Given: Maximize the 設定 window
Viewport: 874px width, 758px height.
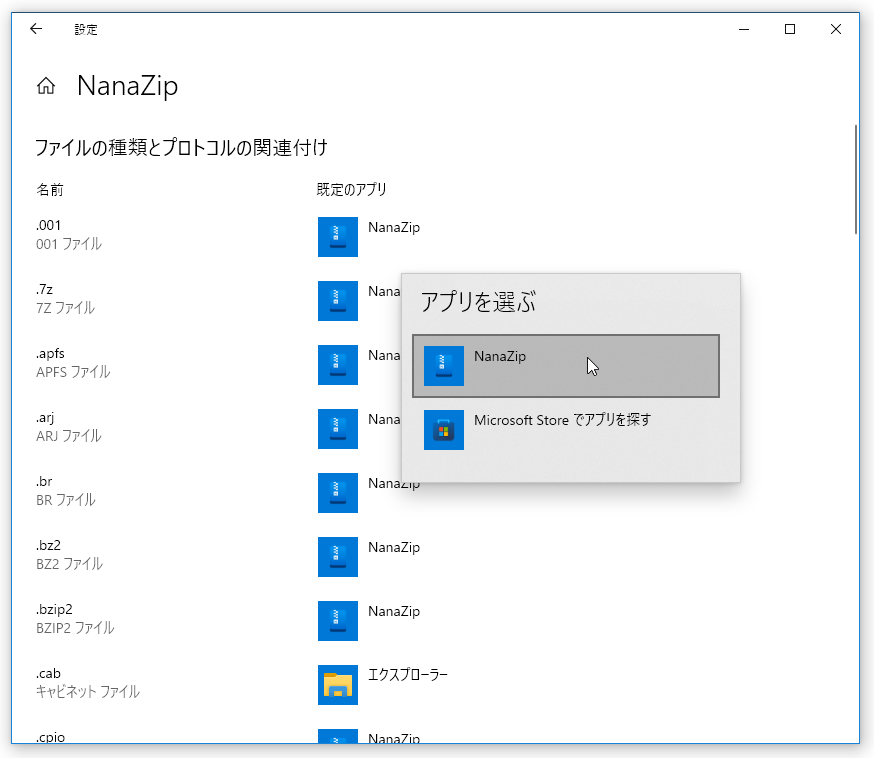Looking at the screenshot, I should 790,29.
